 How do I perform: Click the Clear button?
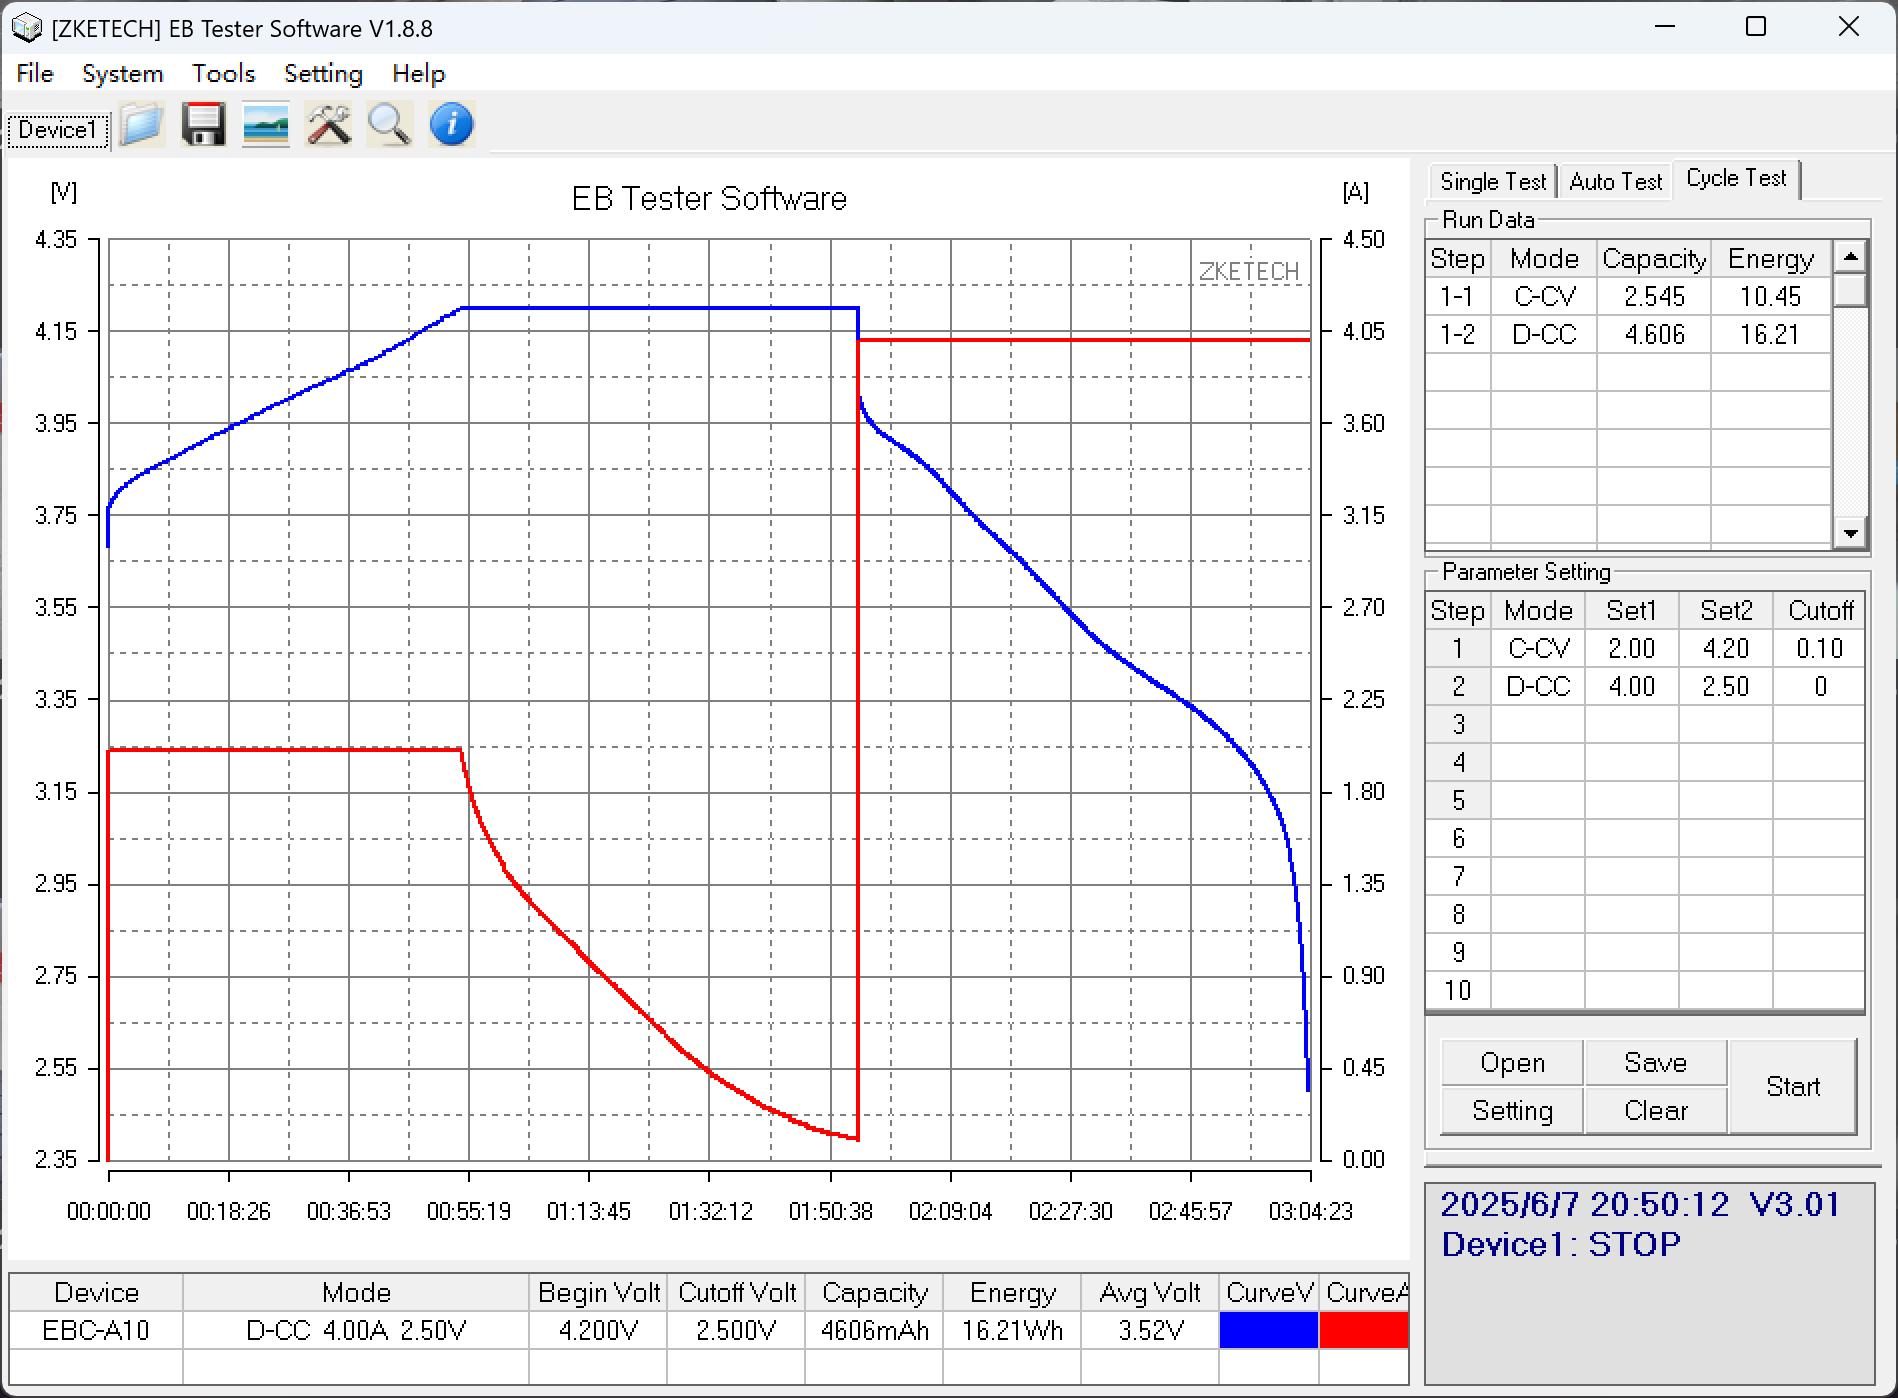click(1656, 1111)
